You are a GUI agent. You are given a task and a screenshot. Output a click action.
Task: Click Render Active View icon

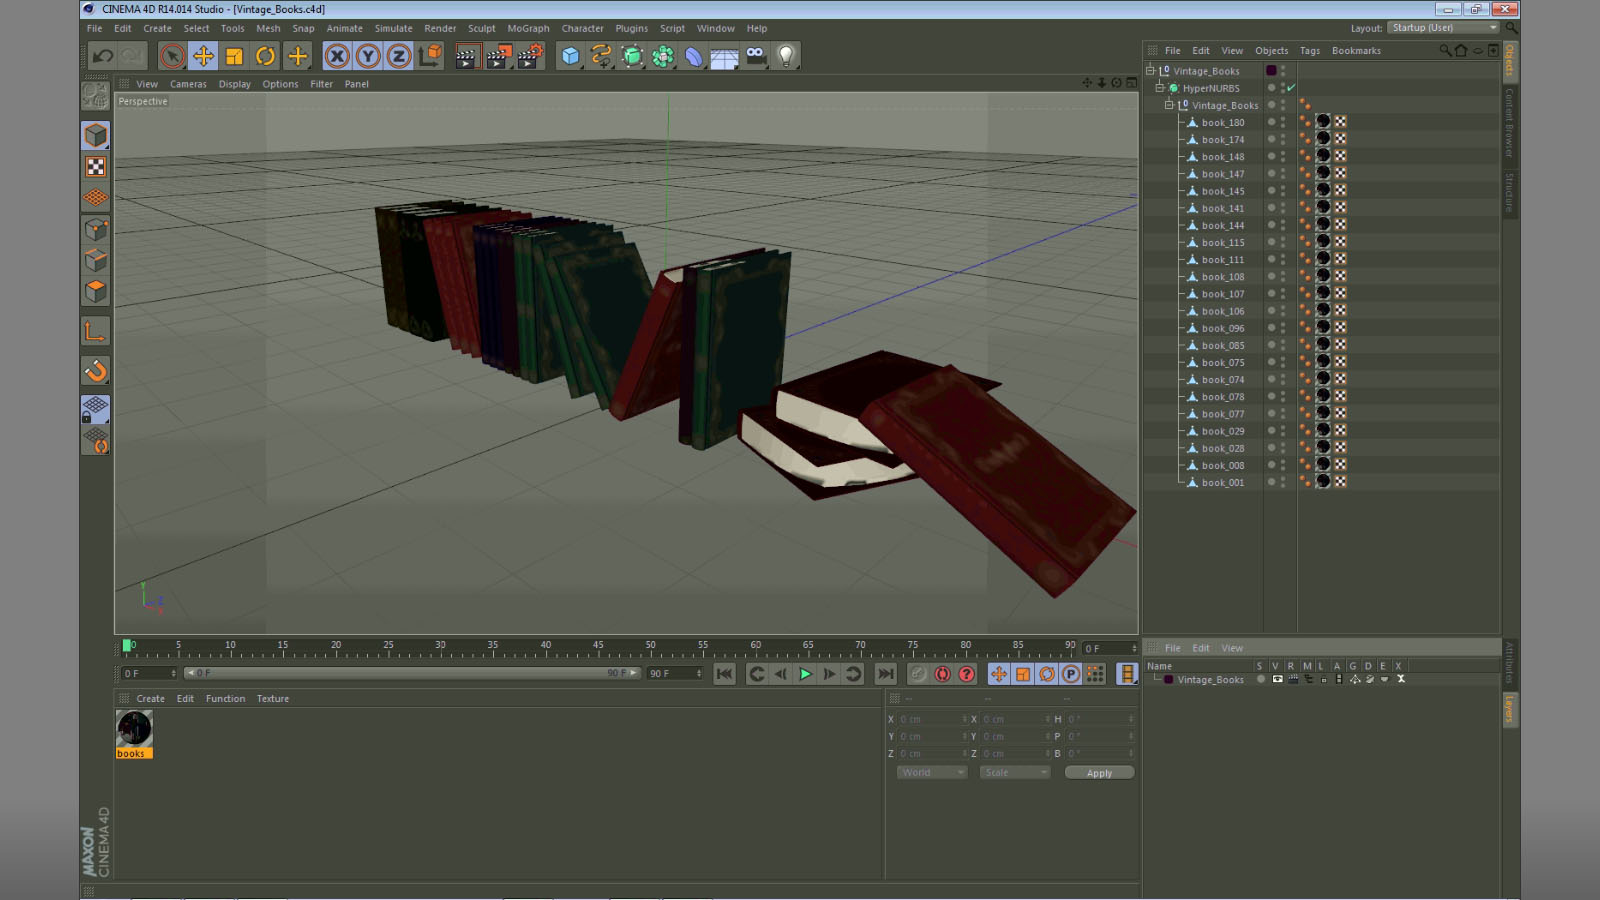pyautogui.click(x=466, y=56)
